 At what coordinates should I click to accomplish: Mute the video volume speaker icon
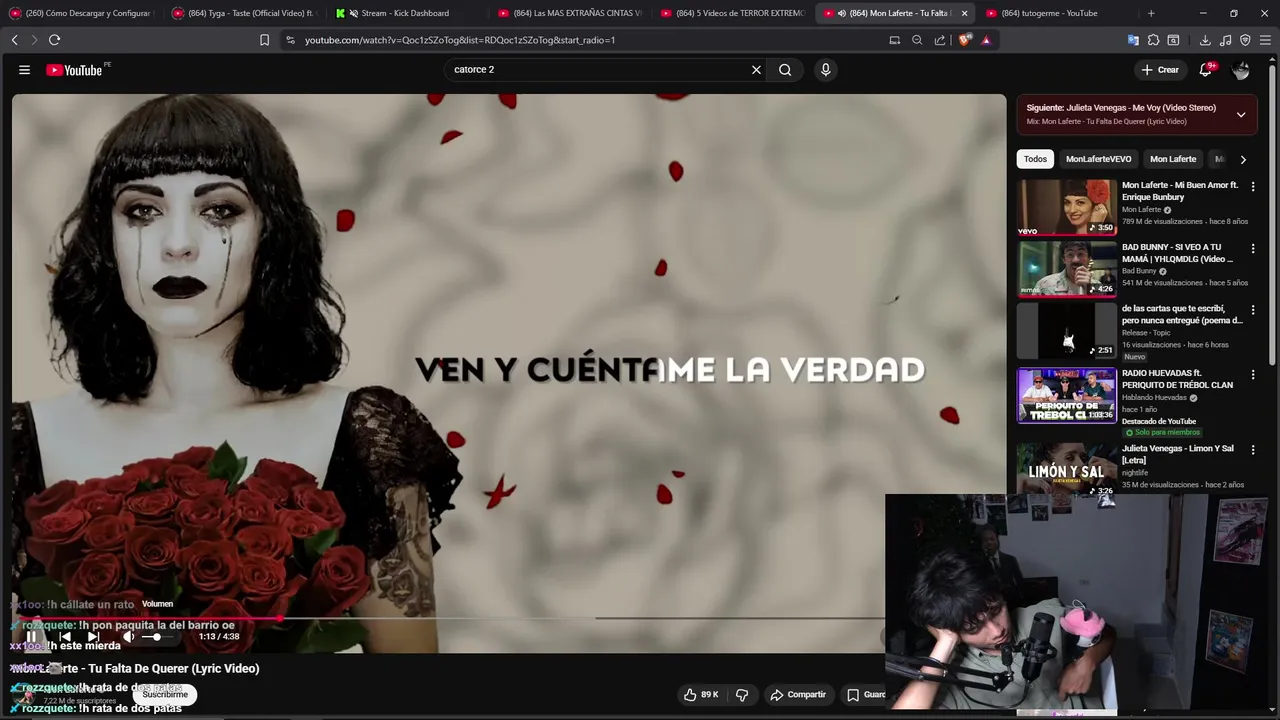point(128,636)
